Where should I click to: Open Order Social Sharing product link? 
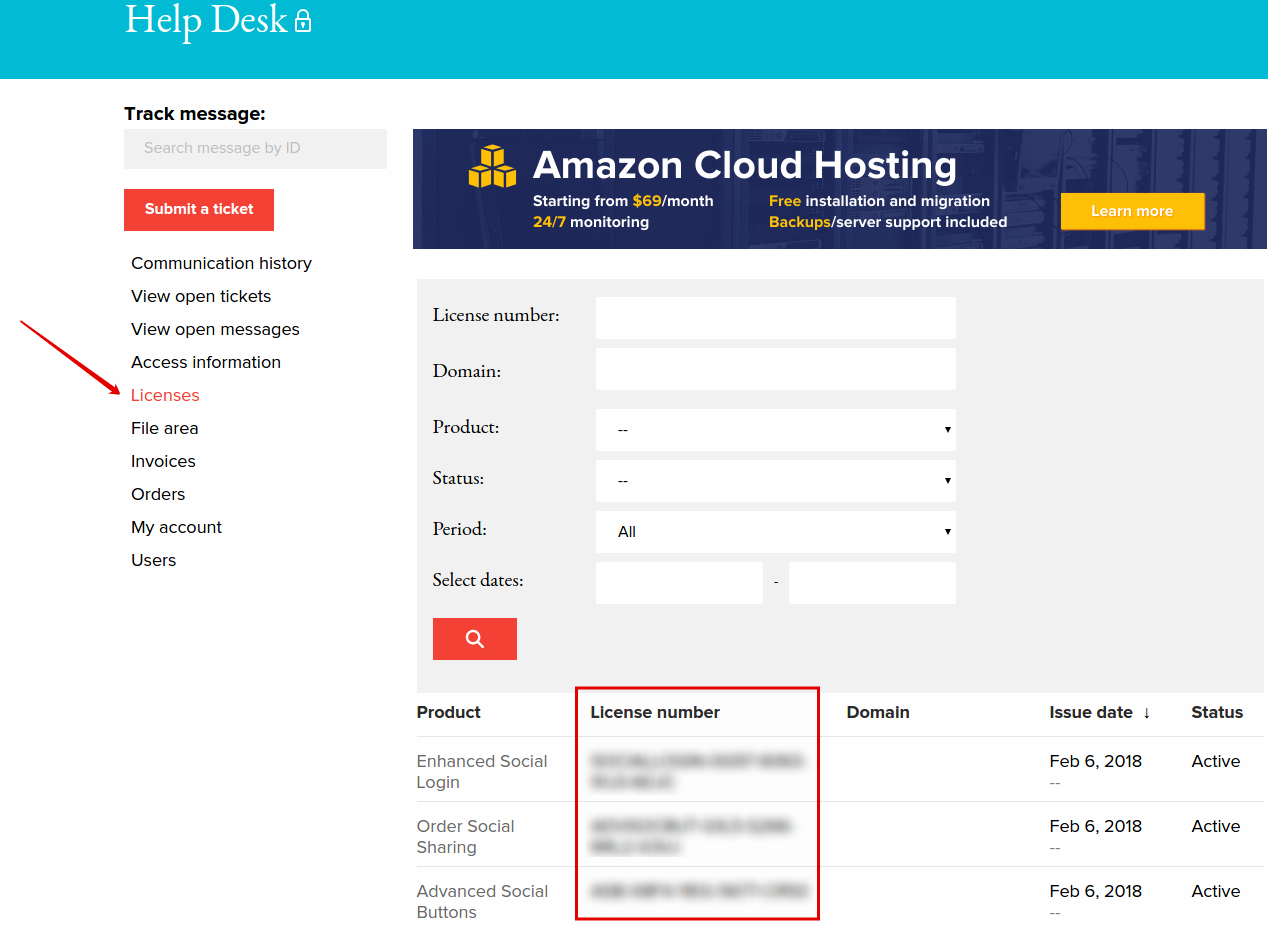(x=465, y=836)
